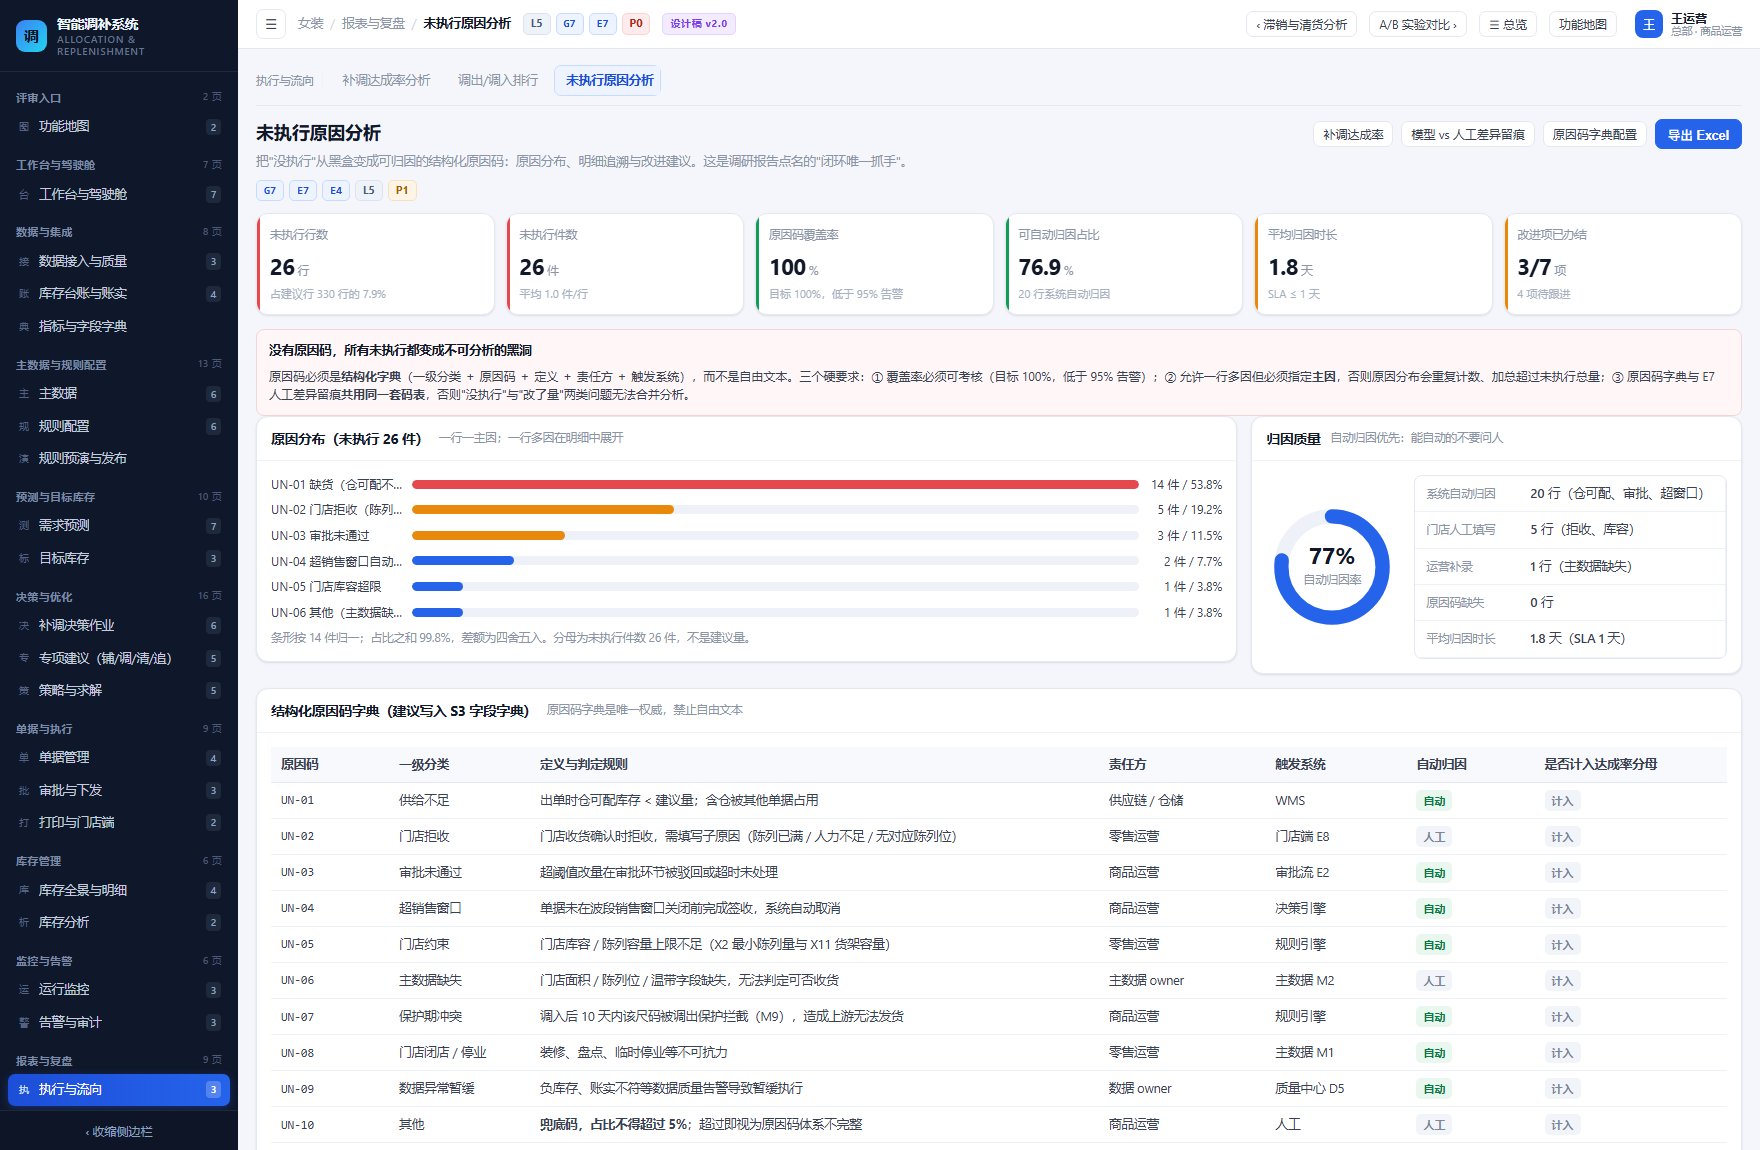Viewport: 1760px width, 1150px height.
Task: Click the hamburger menu icon in top bar
Action: coord(270,24)
